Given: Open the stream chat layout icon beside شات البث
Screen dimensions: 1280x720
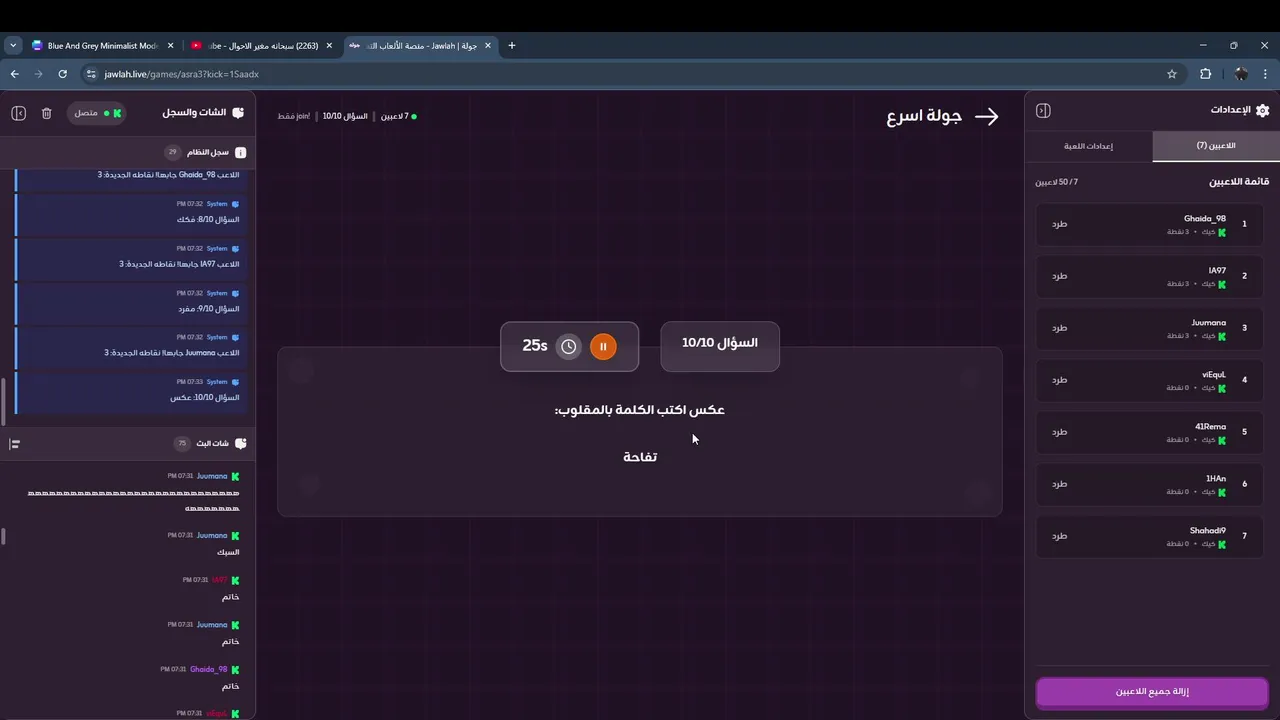Looking at the screenshot, I should (15, 444).
